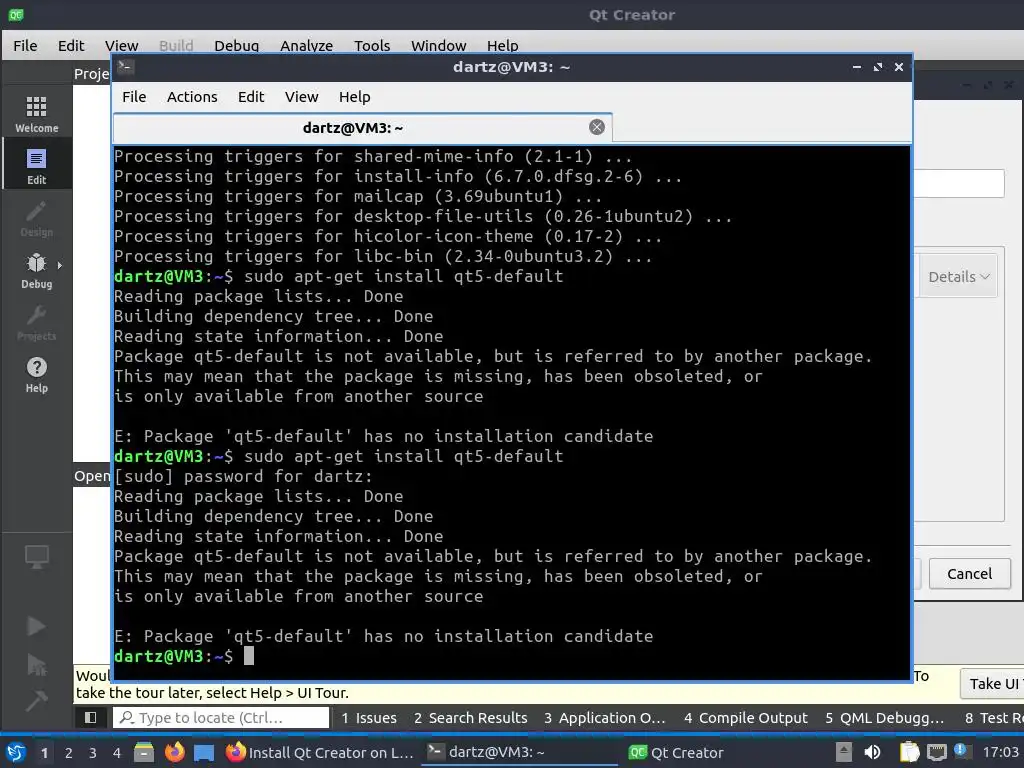Open terminal Actions menu
Screen dimensions: 1024x768
tap(192, 97)
